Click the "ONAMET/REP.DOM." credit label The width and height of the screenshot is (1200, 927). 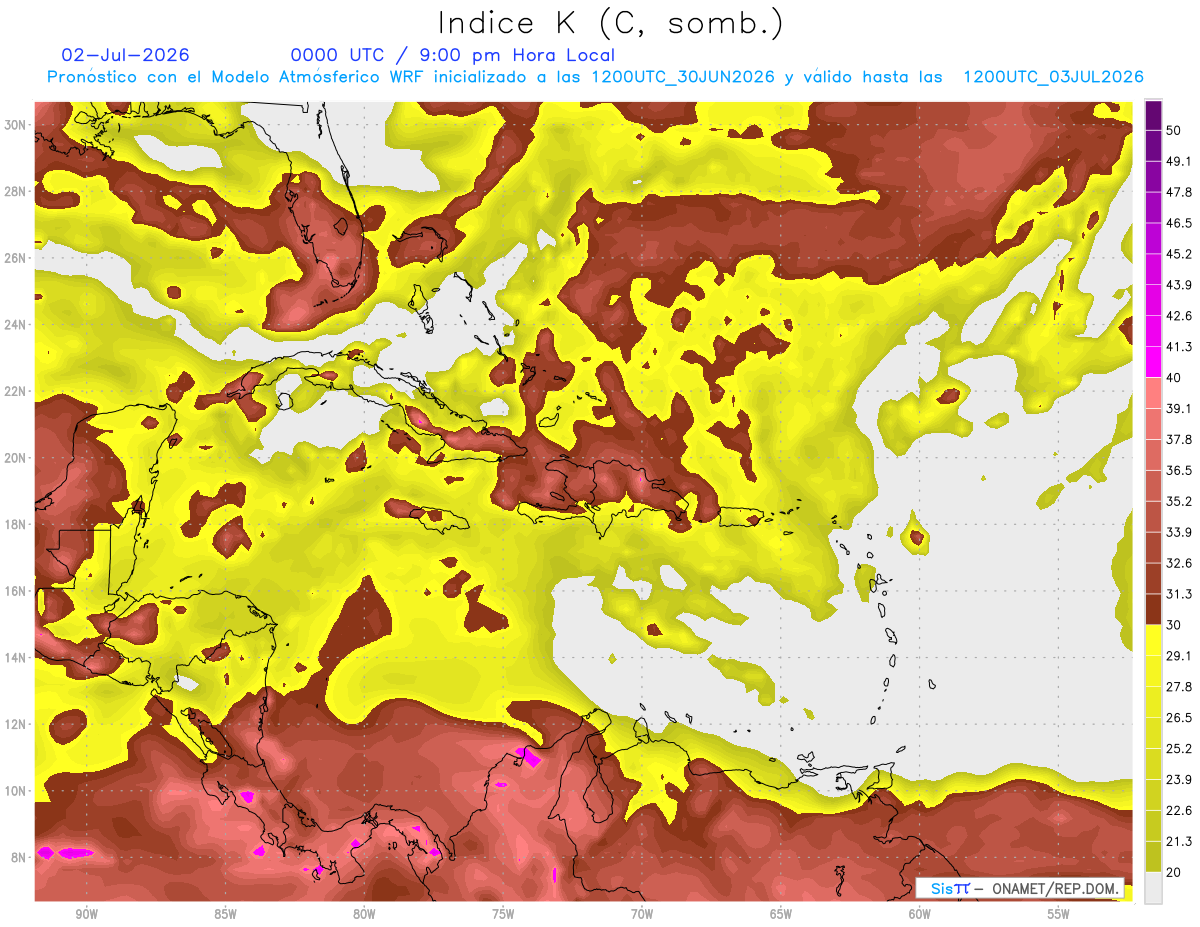coord(1056,889)
